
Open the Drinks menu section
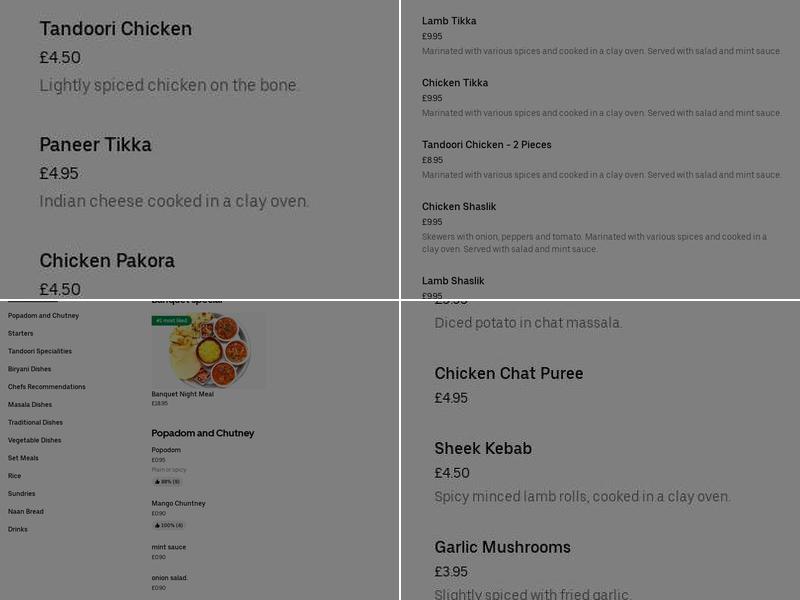(16, 529)
